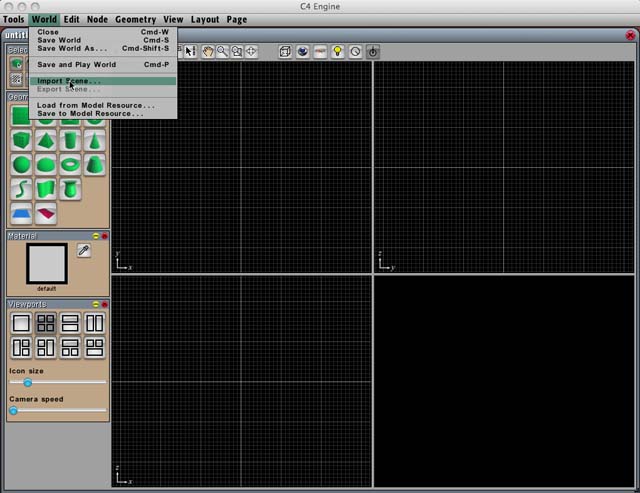Viewport: 640px width, 493px height.
Task: Enable the four-pane viewport layout
Action: coord(45,322)
